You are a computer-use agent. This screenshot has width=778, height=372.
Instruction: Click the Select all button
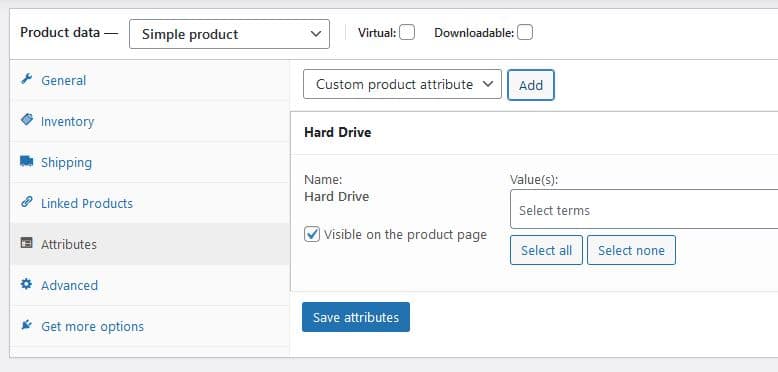546,250
